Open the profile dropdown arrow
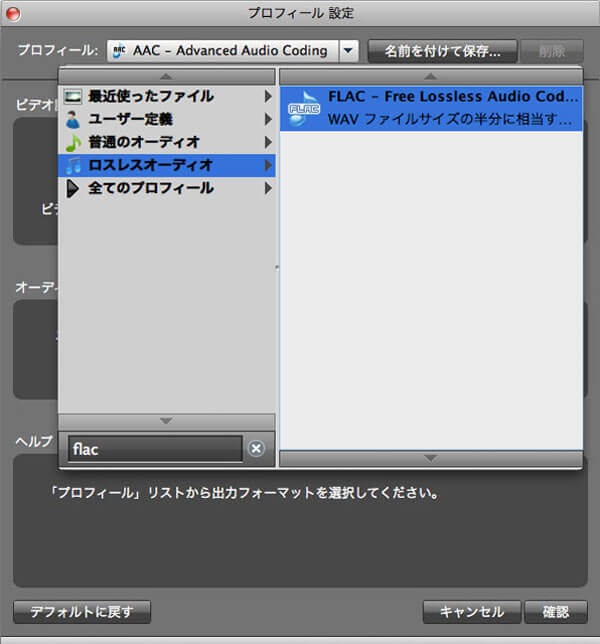The height and width of the screenshot is (644, 600). coord(348,51)
